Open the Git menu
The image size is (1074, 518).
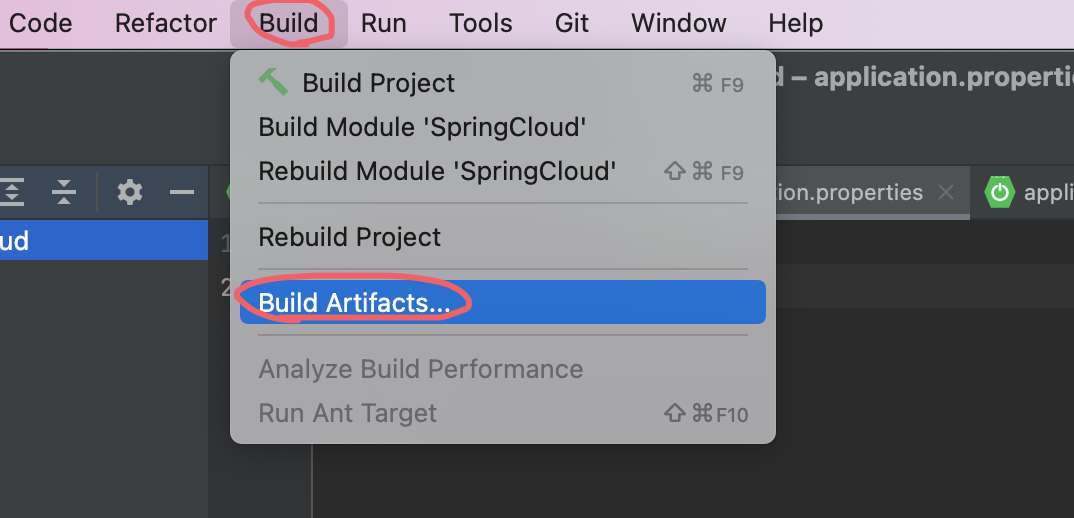[x=572, y=23]
